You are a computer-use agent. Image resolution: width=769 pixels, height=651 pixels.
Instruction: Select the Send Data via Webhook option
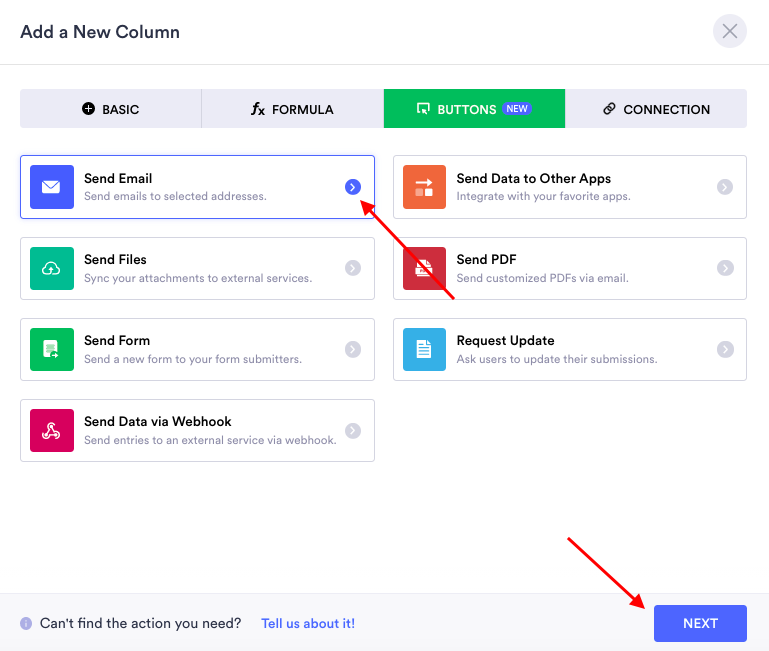[197, 430]
